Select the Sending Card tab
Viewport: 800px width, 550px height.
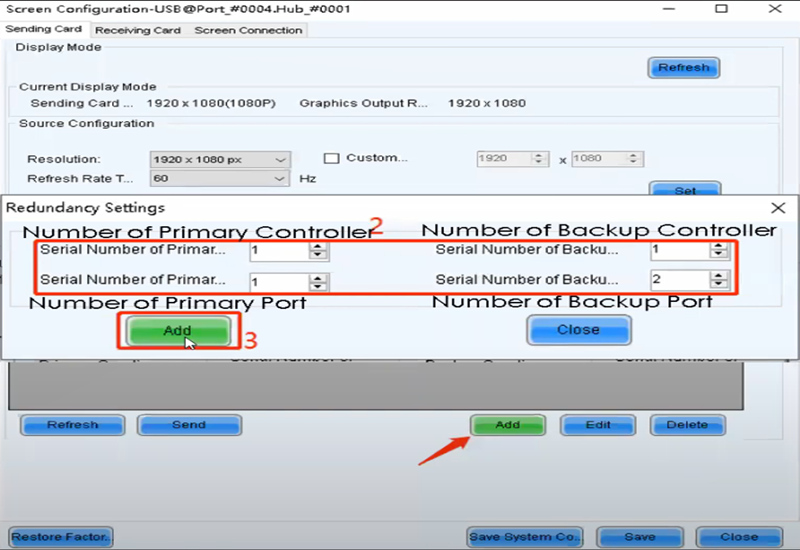click(43, 30)
